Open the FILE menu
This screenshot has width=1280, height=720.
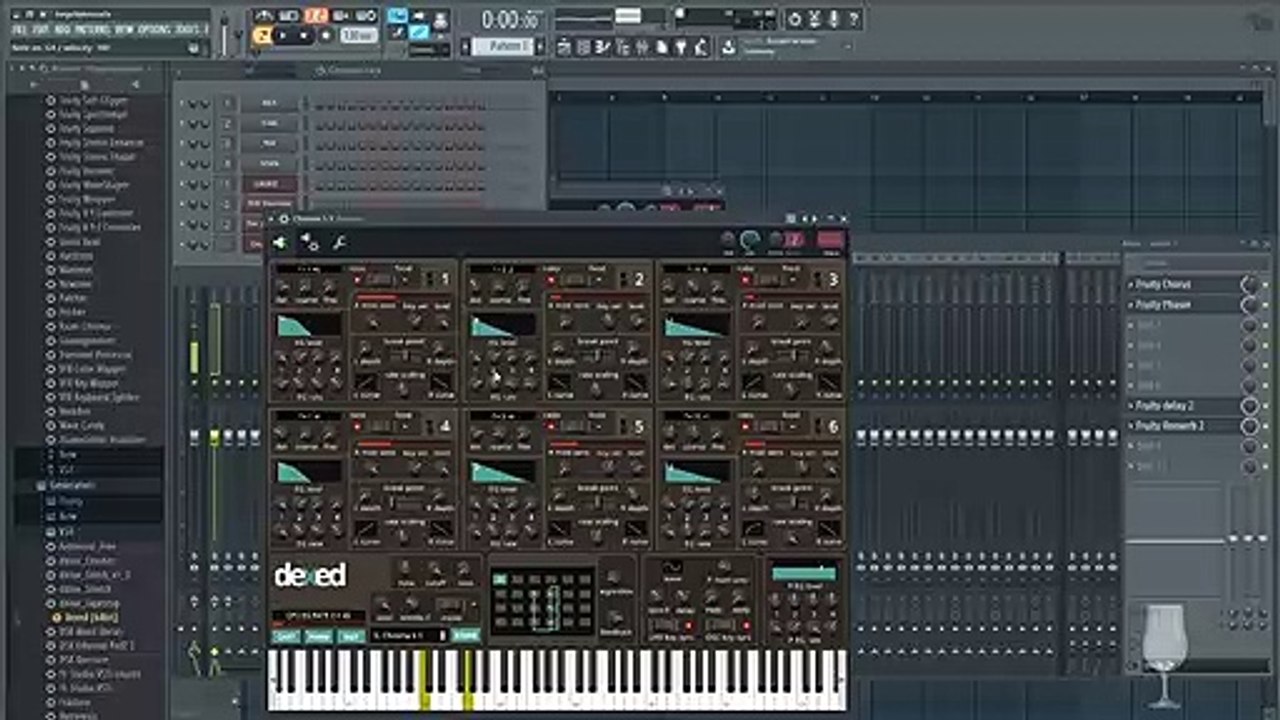tap(20, 30)
